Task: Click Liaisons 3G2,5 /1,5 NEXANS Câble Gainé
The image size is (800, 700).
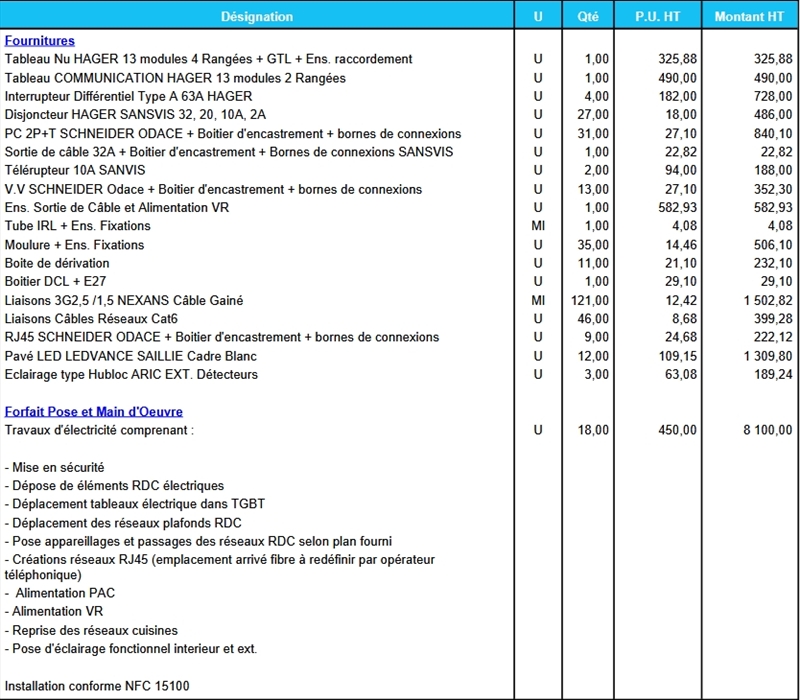Action: point(123,301)
